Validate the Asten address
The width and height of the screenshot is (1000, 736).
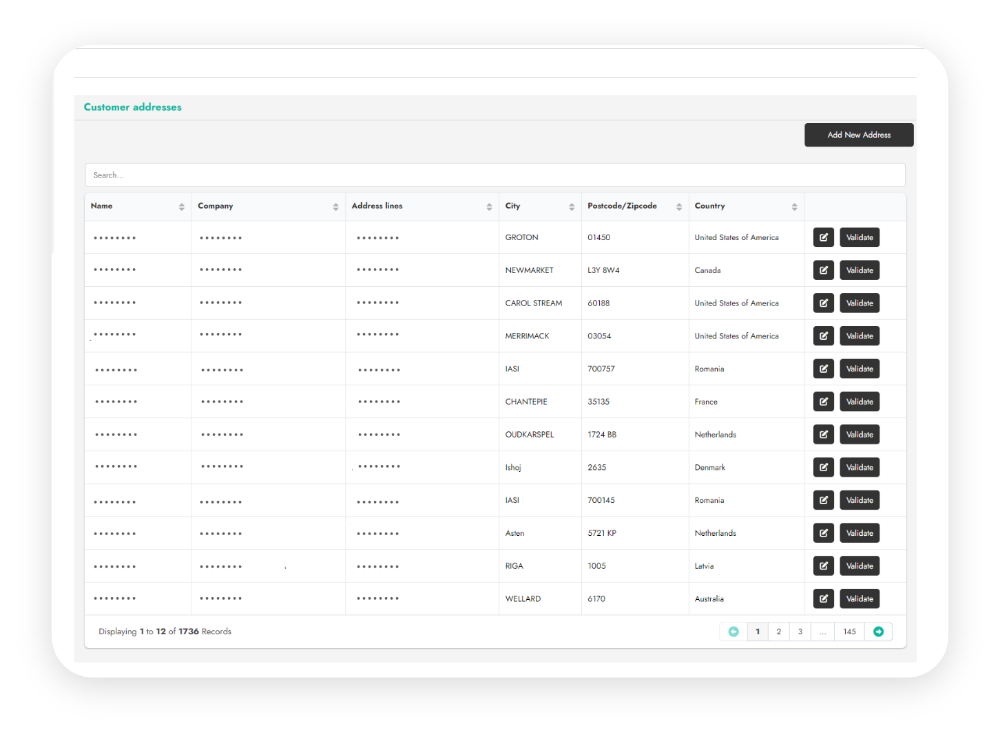click(860, 533)
